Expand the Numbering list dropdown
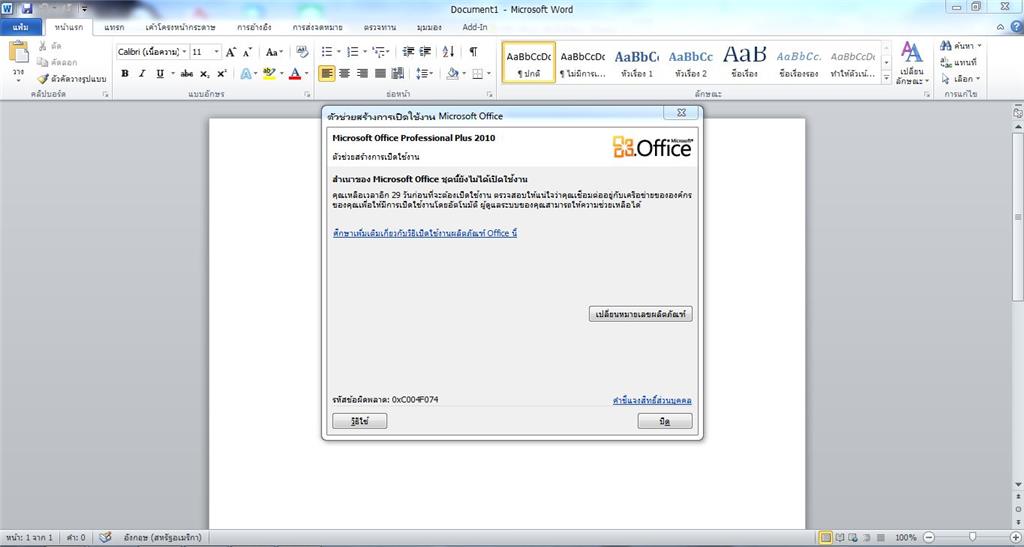Viewport: 1024px width, 547px height. pos(364,52)
